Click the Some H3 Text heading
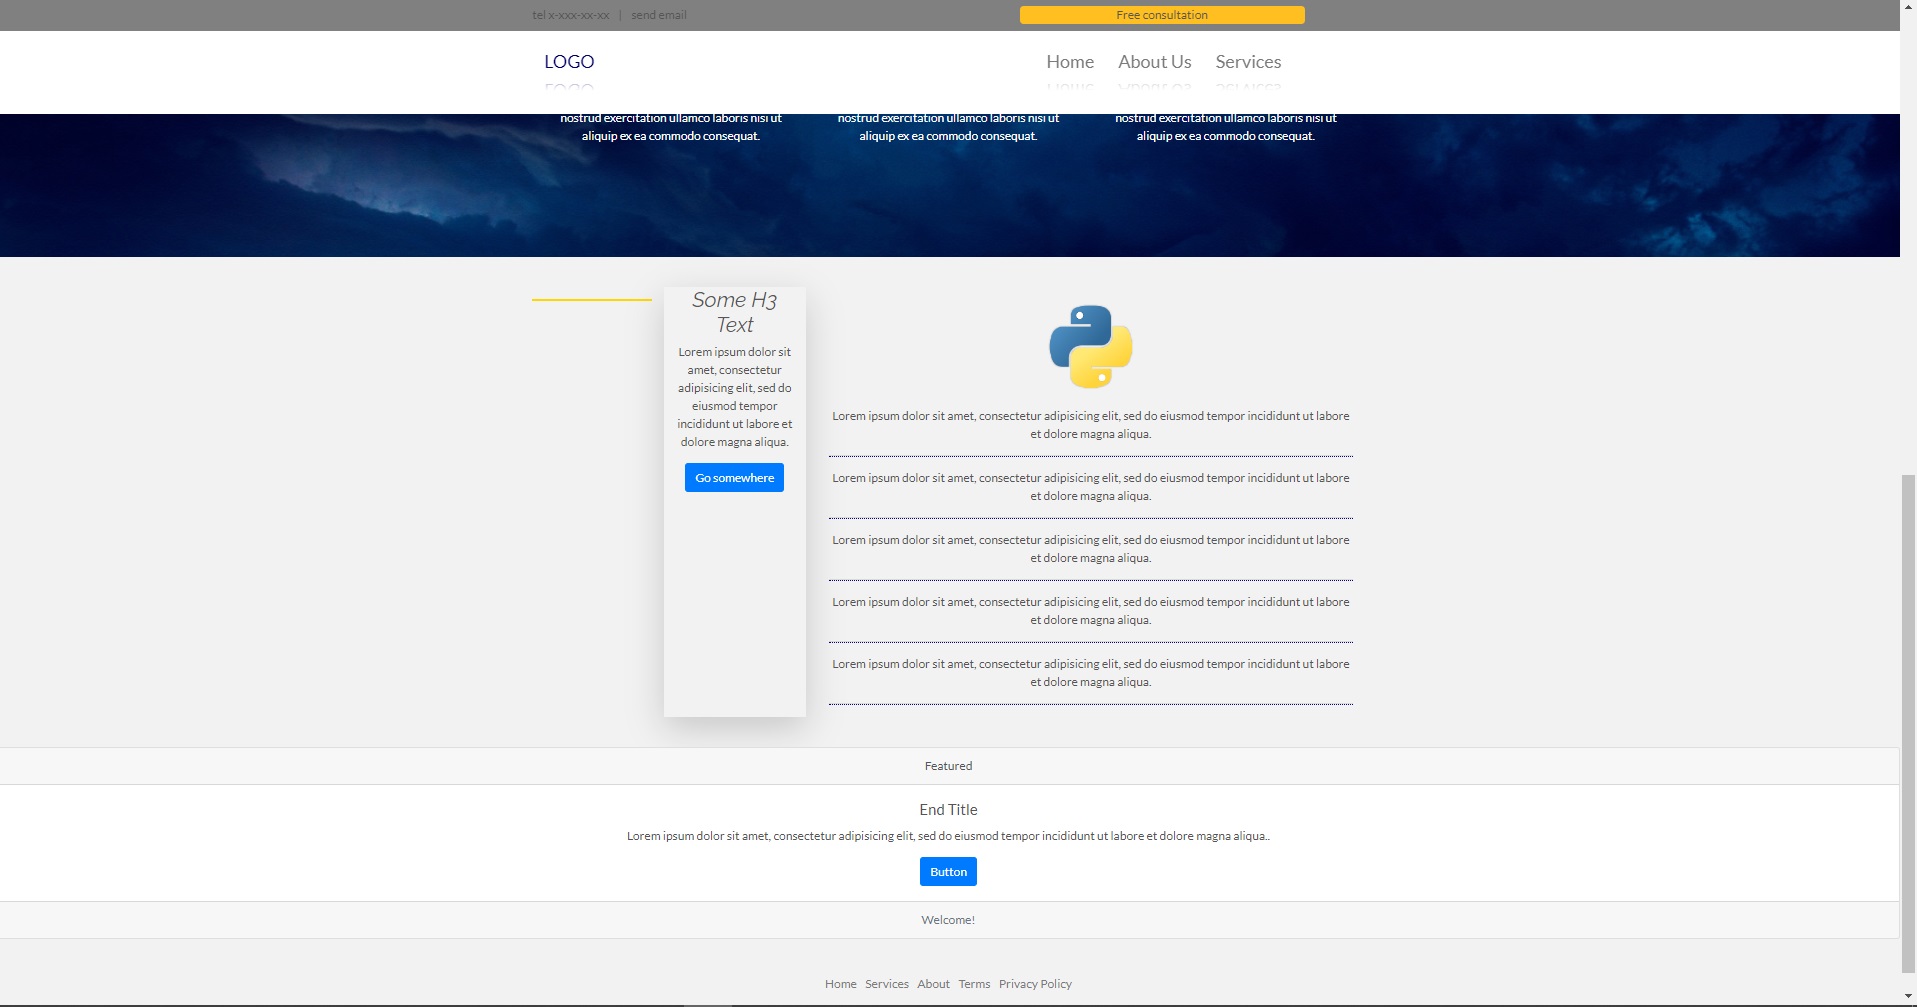The image size is (1917, 1007). pyautogui.click(x=735, y=312)
